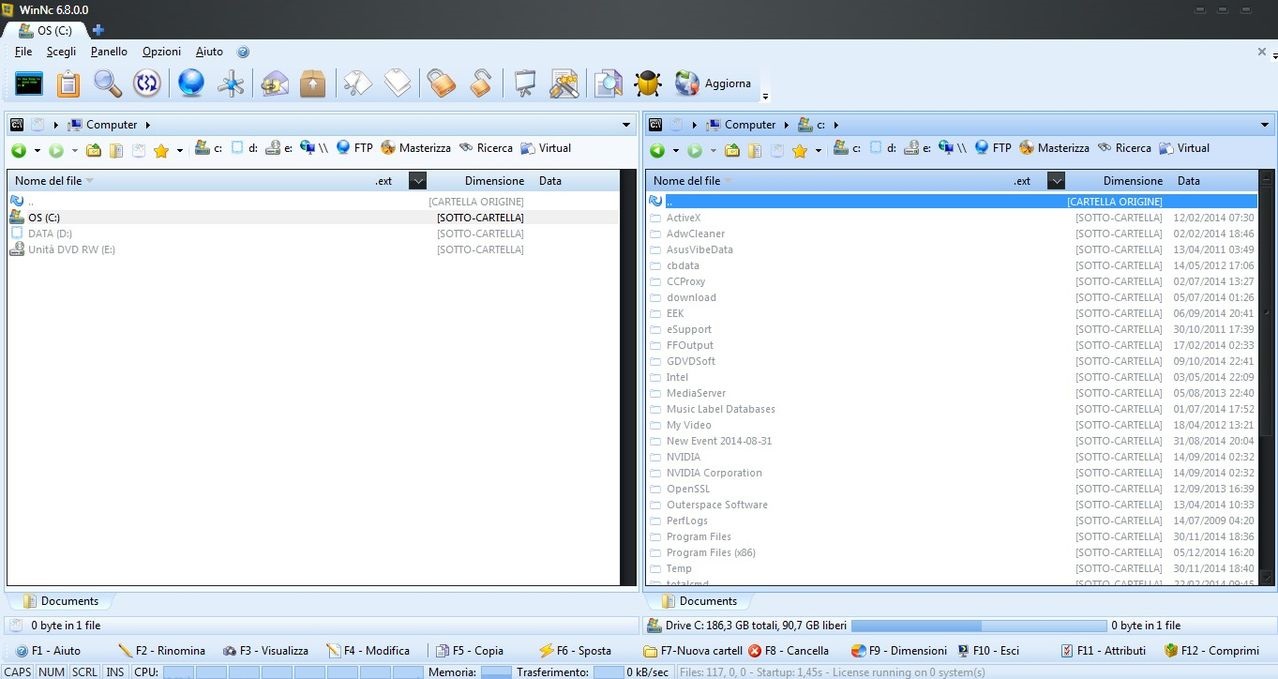Expand breadcrumb arrow after c: in right panel
Image resolution: width=1278 pixels, height=679 pixels.
[x=835, y=125]
